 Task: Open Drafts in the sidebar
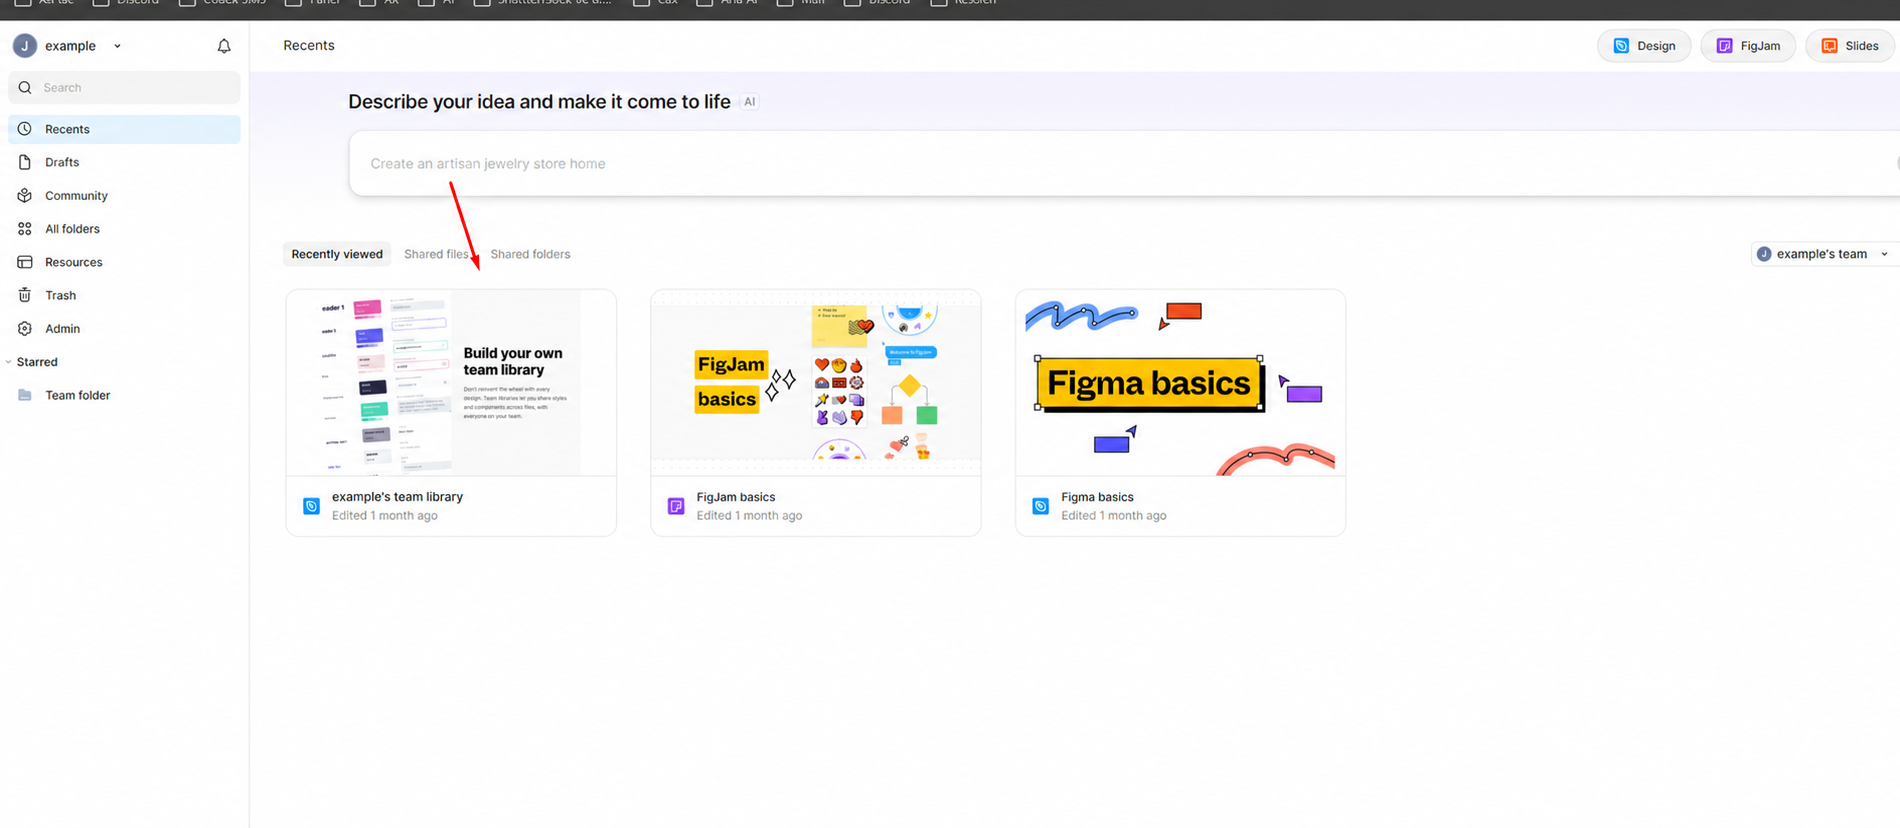pyautogui.click(x=124, y=162)
